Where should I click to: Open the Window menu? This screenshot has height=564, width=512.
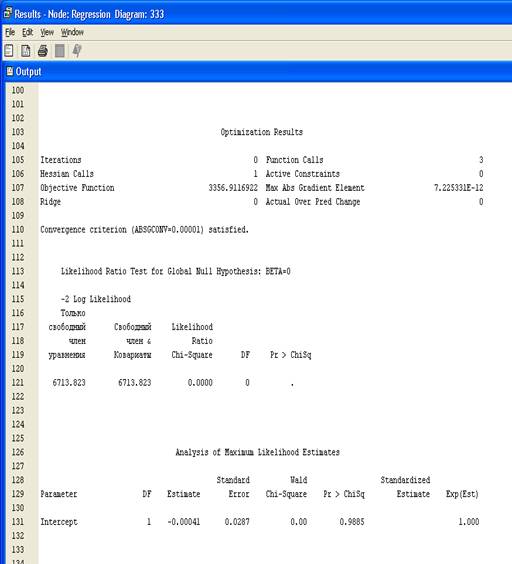point(72,32)
